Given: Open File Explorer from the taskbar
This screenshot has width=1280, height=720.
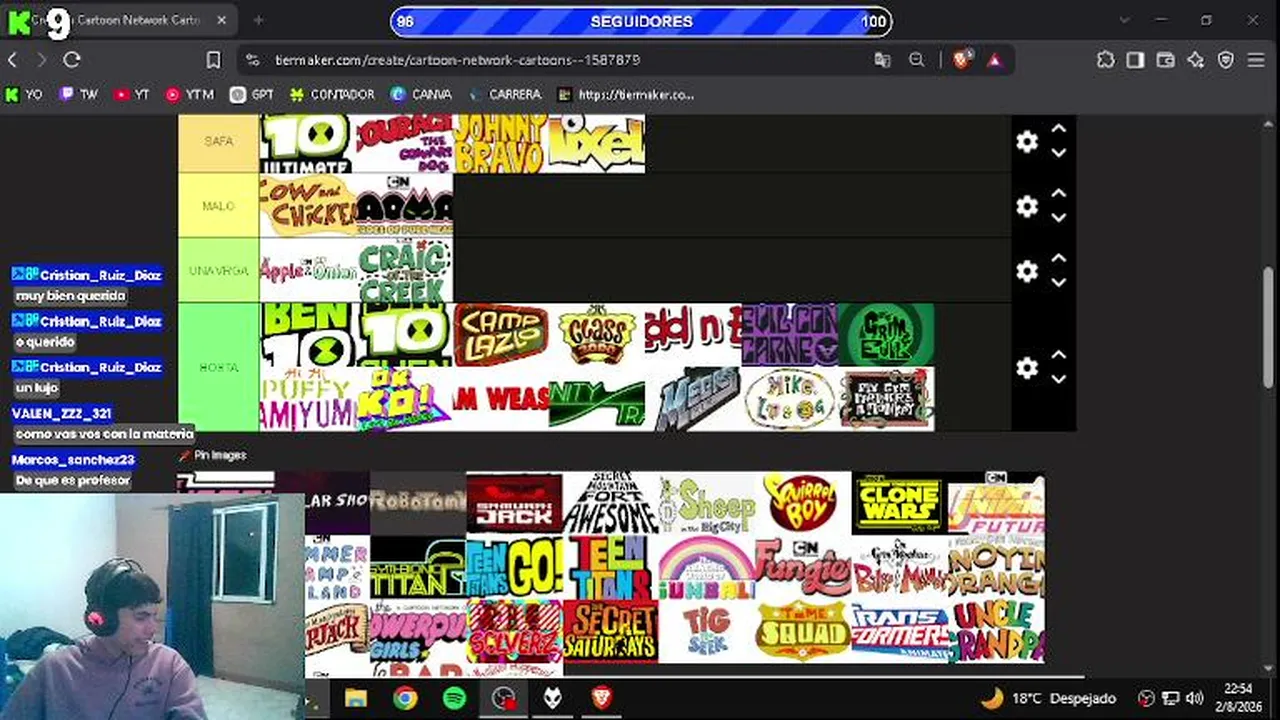Looking at the screenshot, I should pyautogui.click(x=356, y=698).
